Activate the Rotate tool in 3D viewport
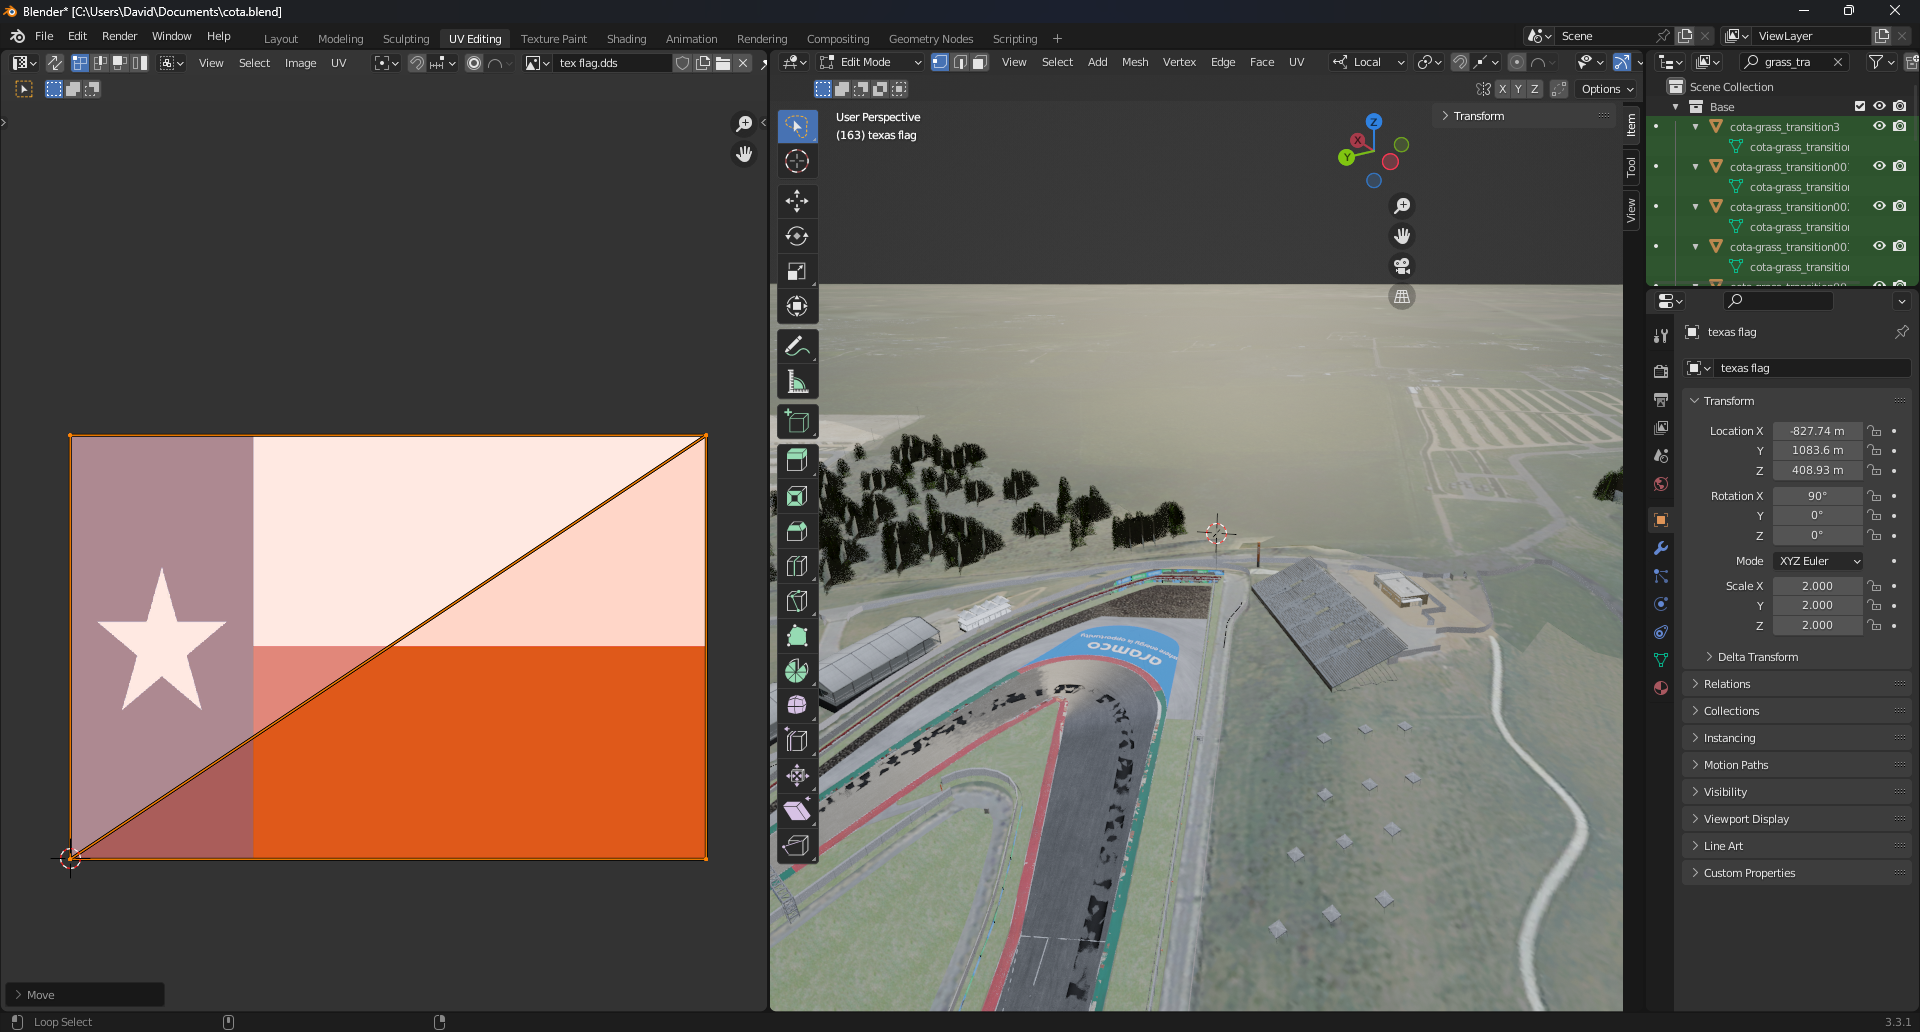This screenshot has height=1032, width=1920. point(797,236)
